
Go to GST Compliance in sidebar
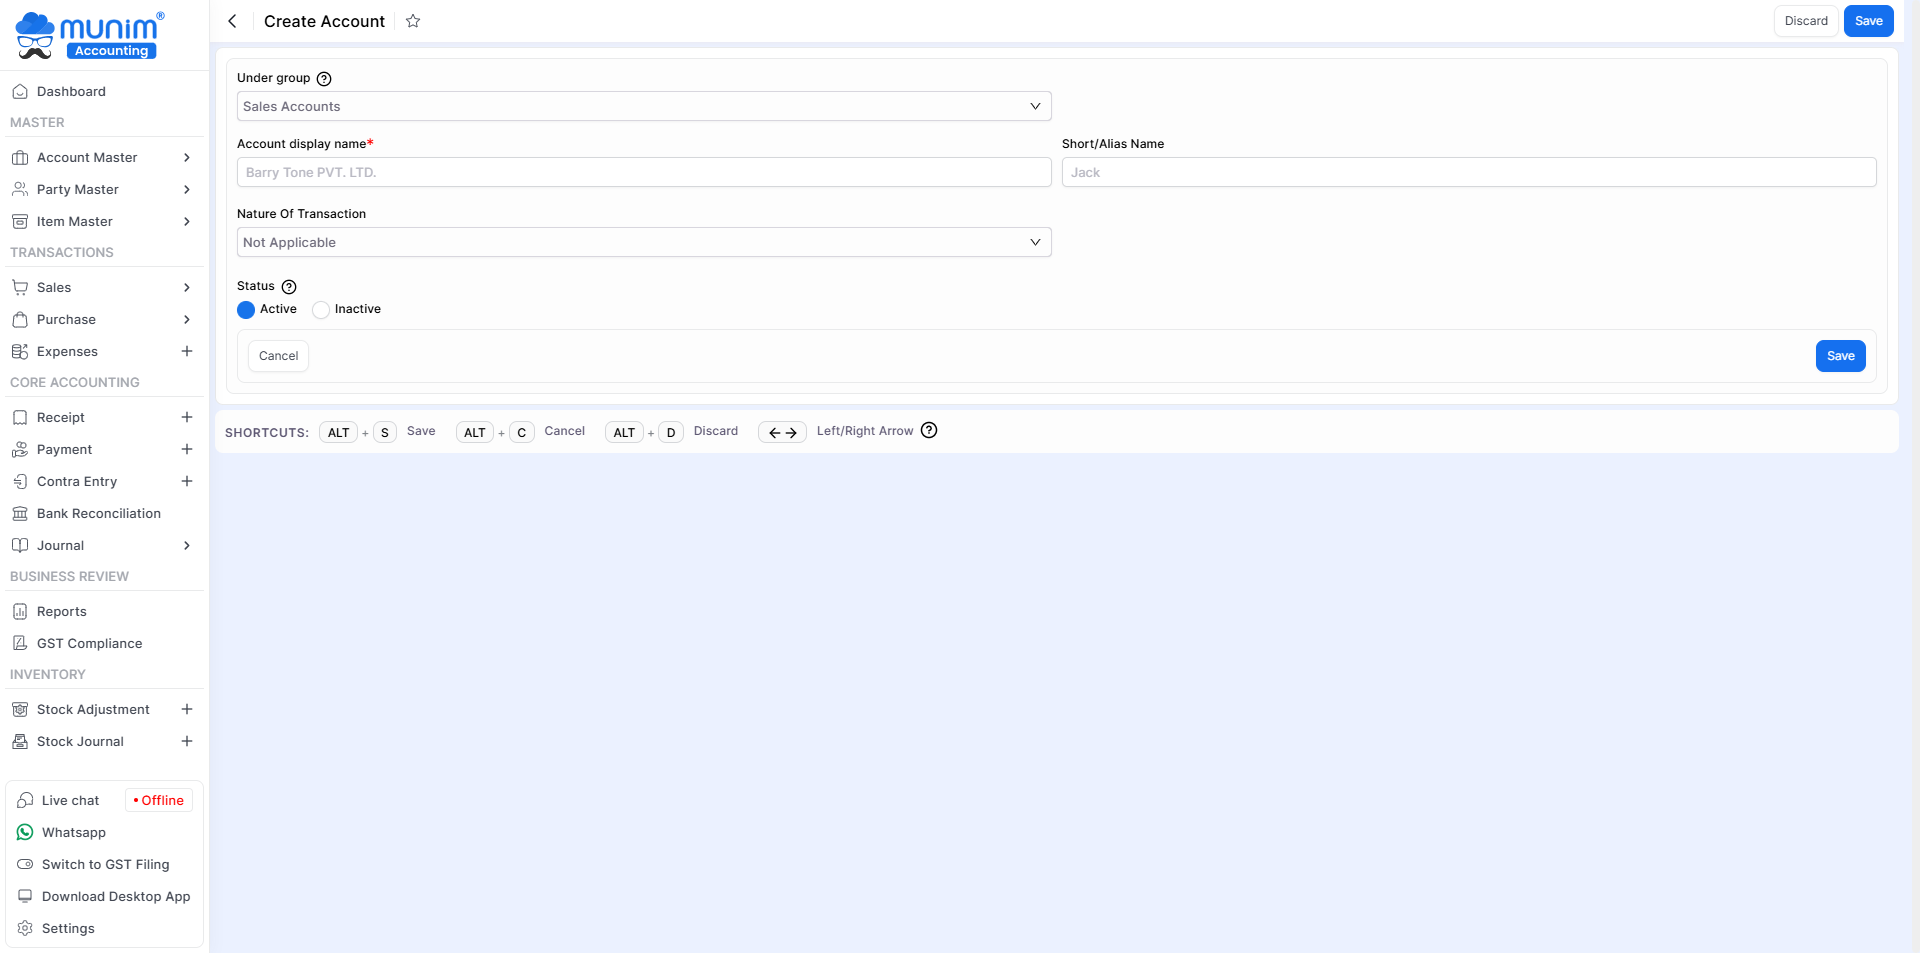pyautogui.click(x=89, y=643)
